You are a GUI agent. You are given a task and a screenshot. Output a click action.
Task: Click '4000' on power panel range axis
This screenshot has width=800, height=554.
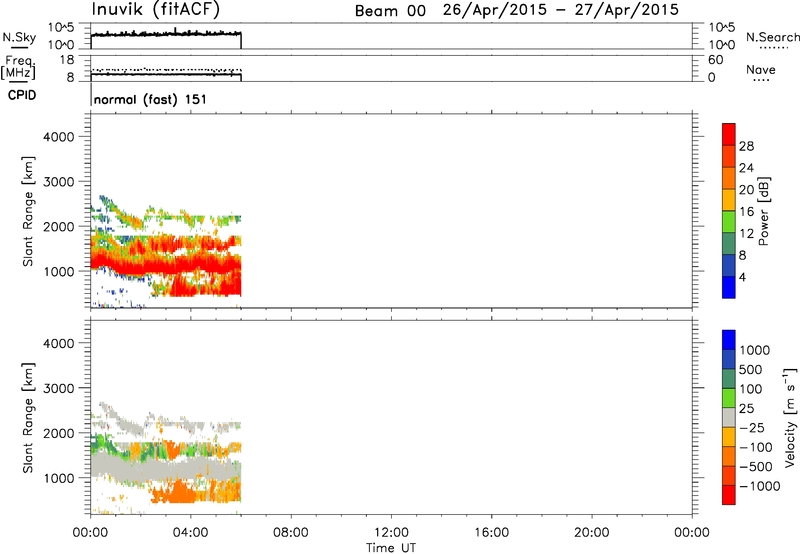pyautogui.click(x=58, y=137)
